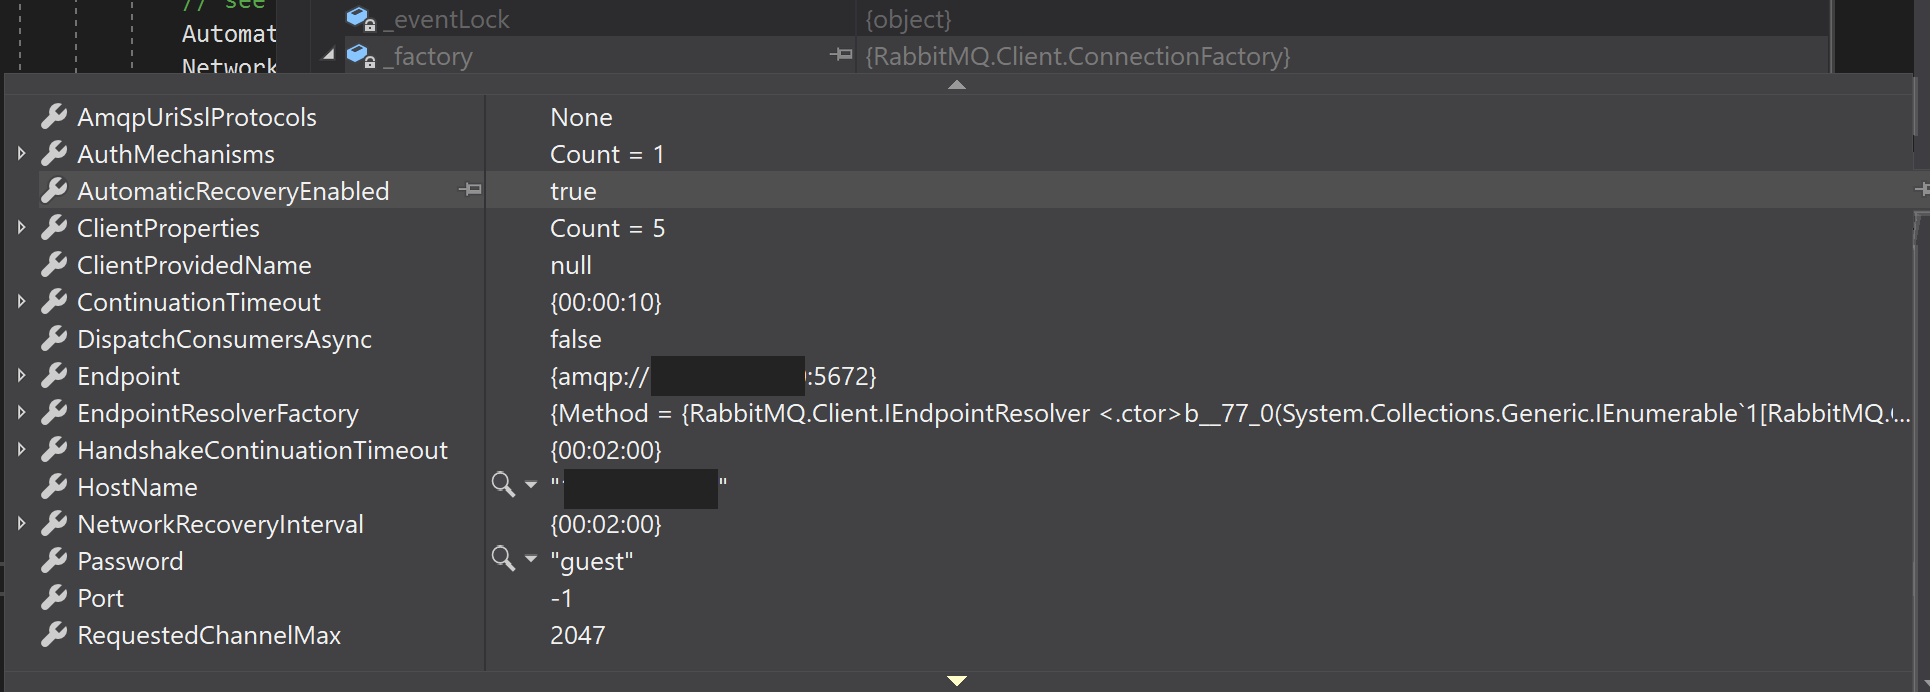
Task: Select the Port property name
Action: [x=100, y=598]
